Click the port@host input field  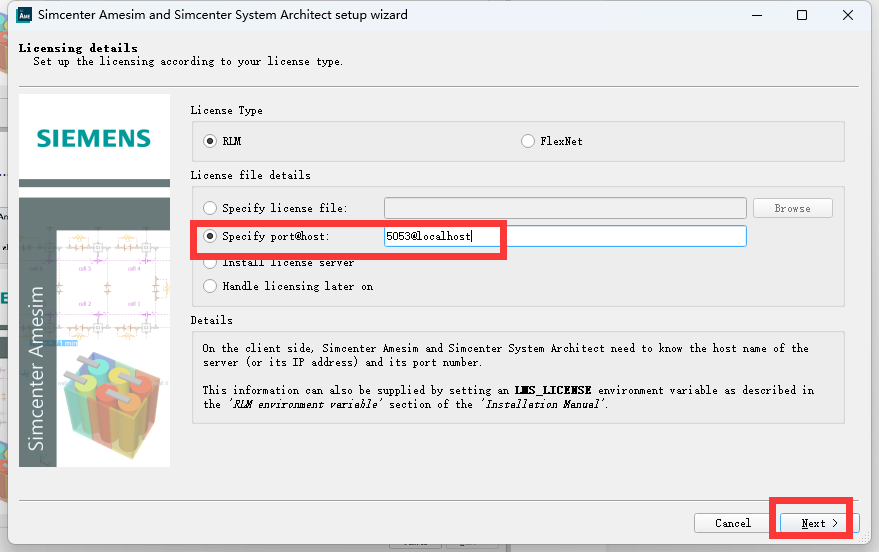click(x=565, y=236)
